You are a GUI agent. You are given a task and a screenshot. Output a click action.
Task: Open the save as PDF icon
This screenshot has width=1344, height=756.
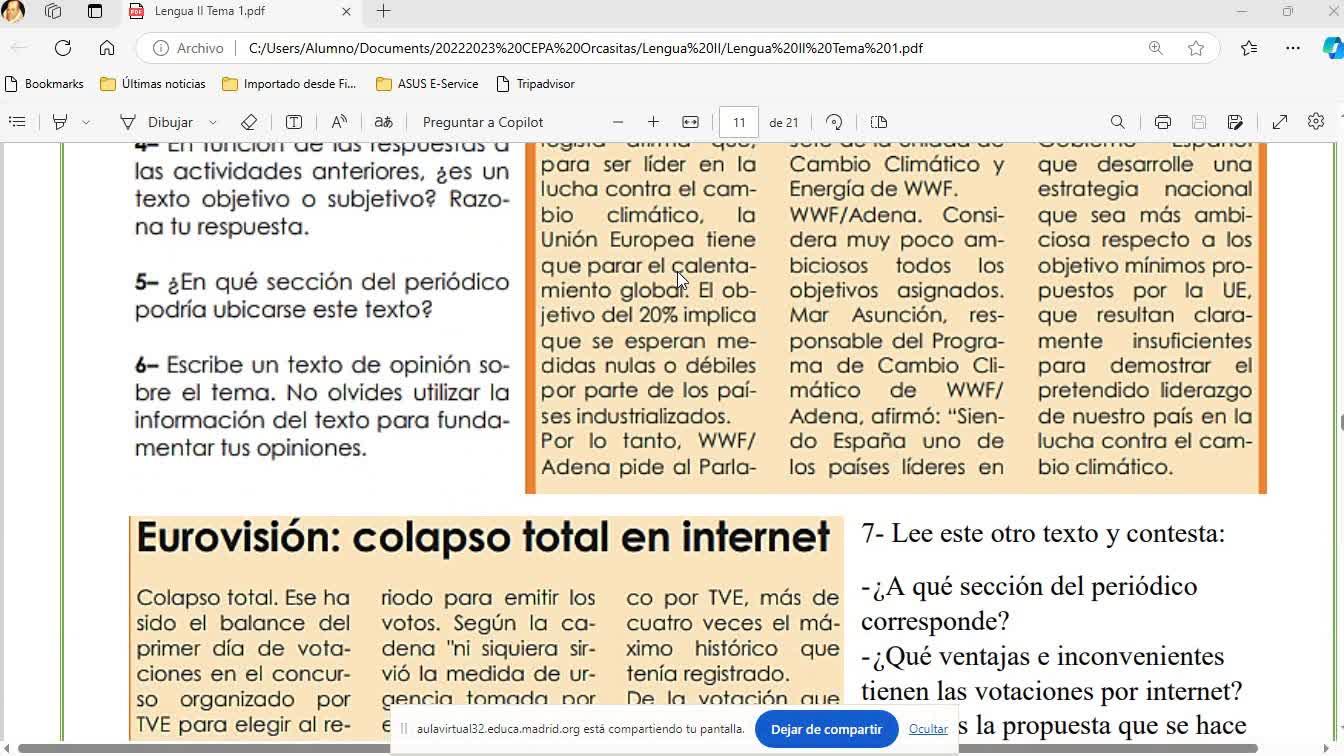point(1235,122)
